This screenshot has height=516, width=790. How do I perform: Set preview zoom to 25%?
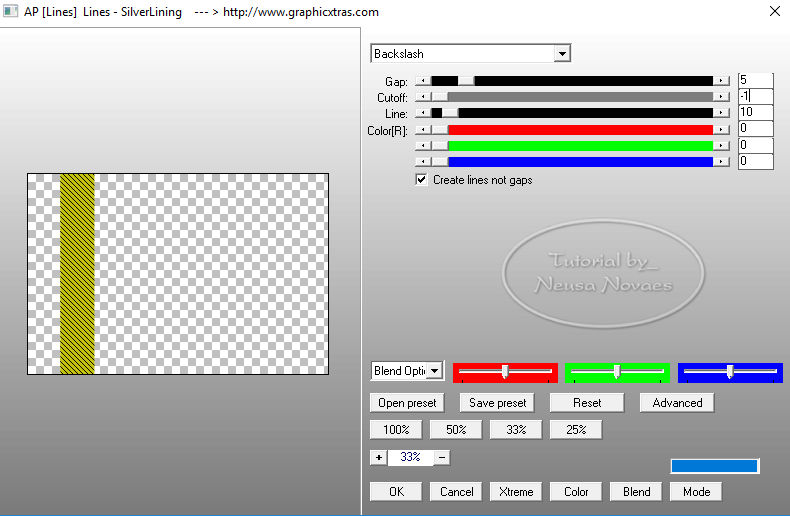point(576,429)
